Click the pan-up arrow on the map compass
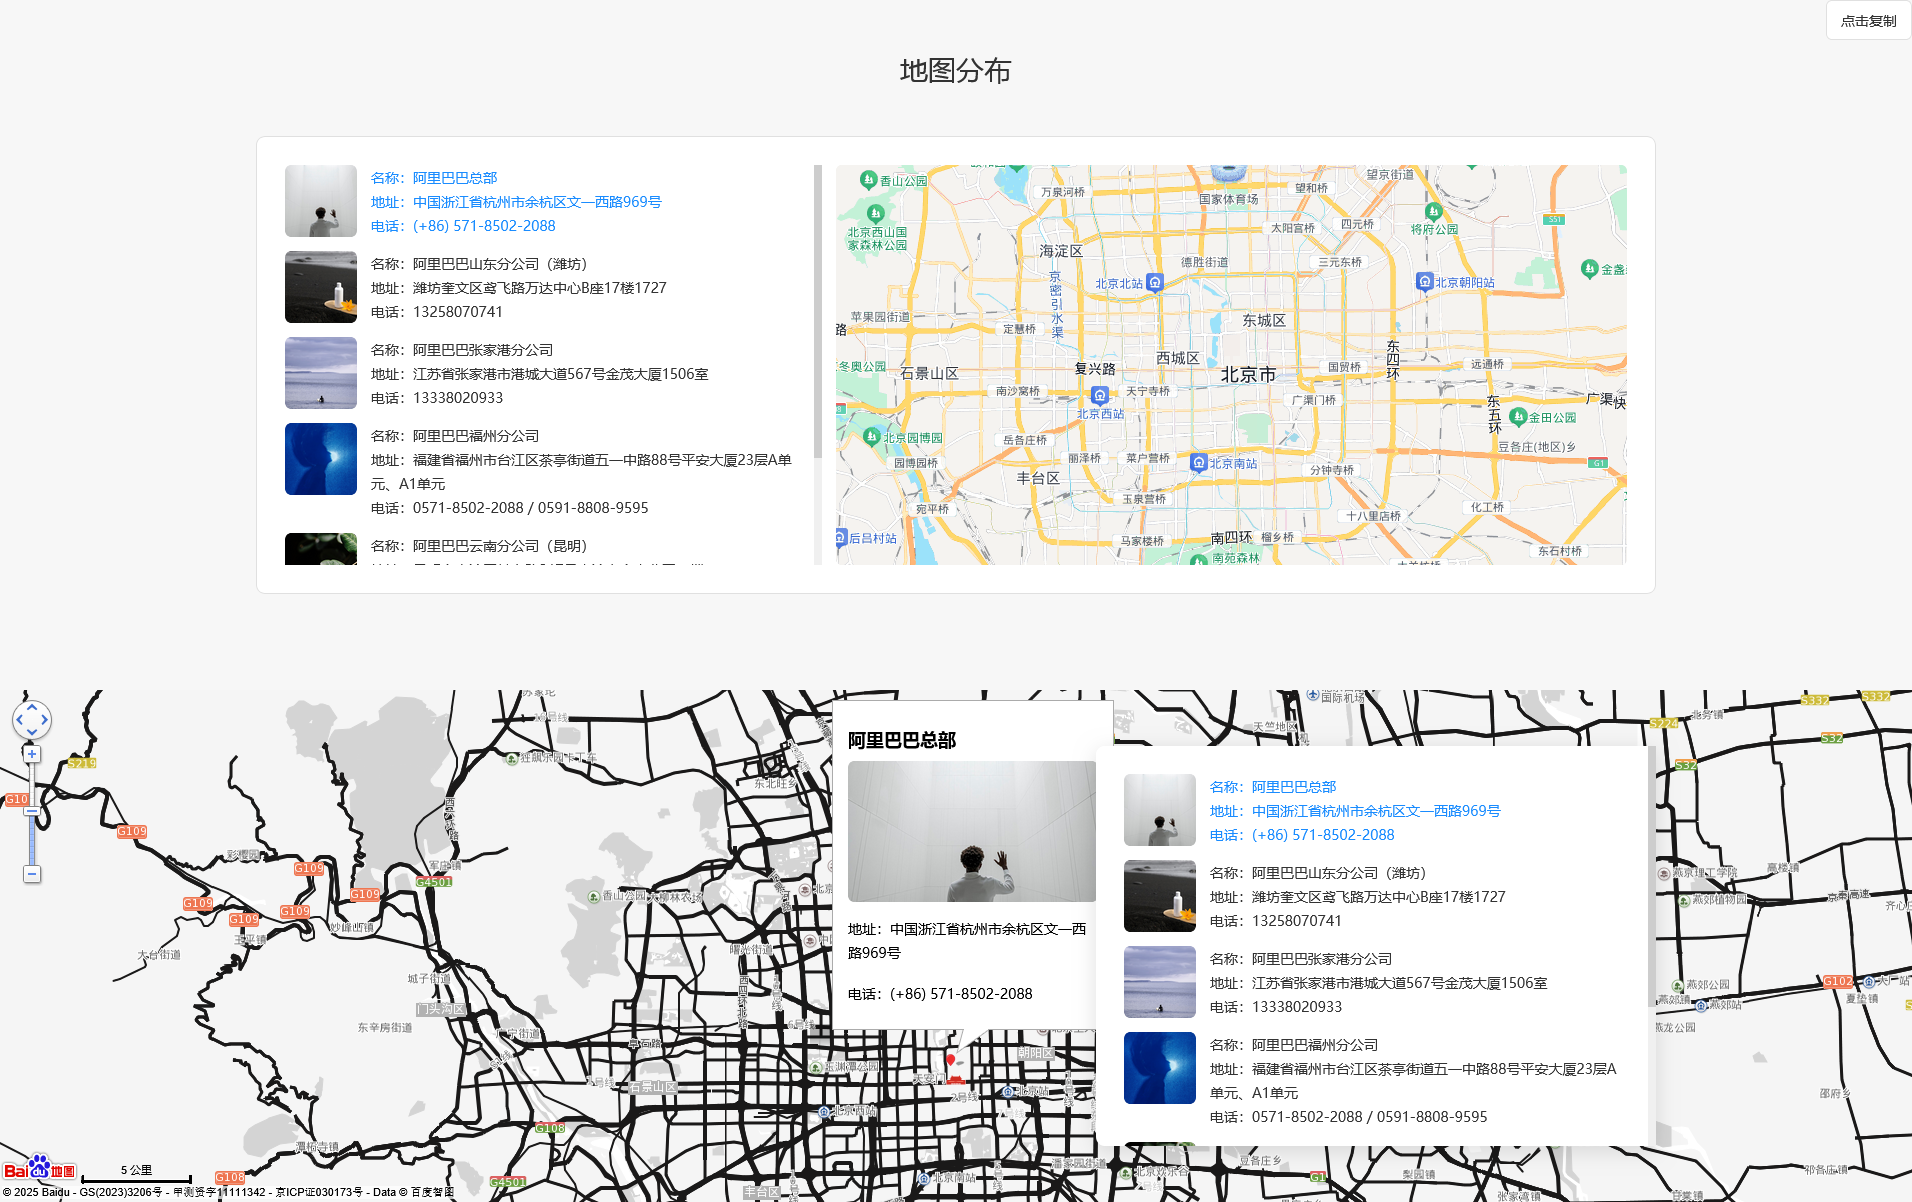The image size is (1912, 1202). [32, 707]
